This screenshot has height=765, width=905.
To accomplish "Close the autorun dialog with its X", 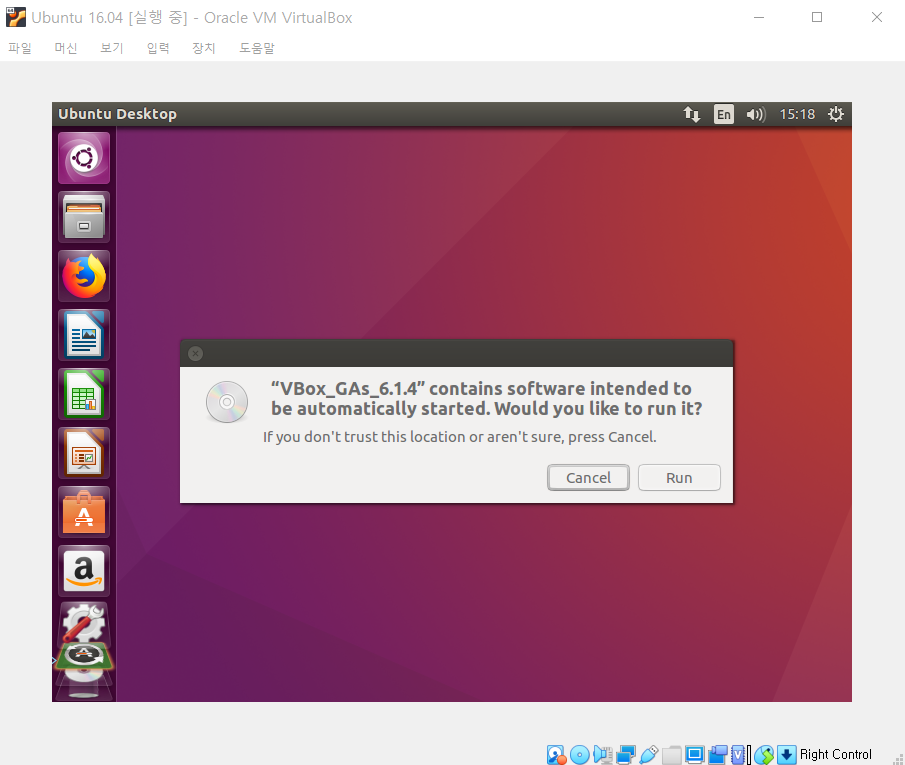I will 196,353.
